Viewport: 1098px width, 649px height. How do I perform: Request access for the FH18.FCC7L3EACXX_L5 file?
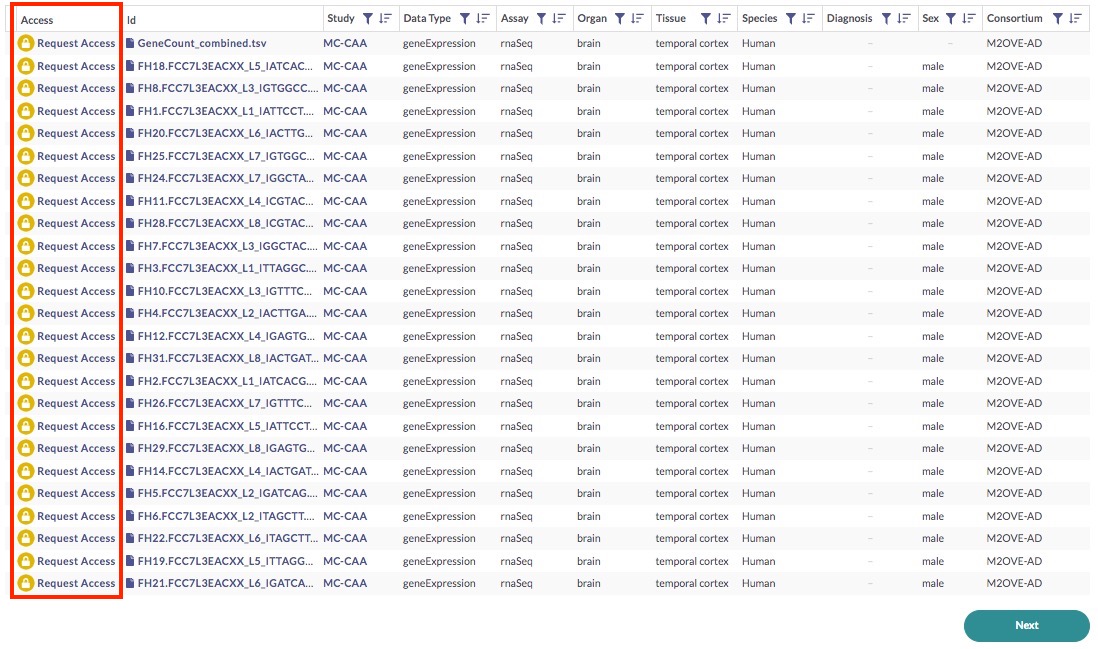pos(76,66)
